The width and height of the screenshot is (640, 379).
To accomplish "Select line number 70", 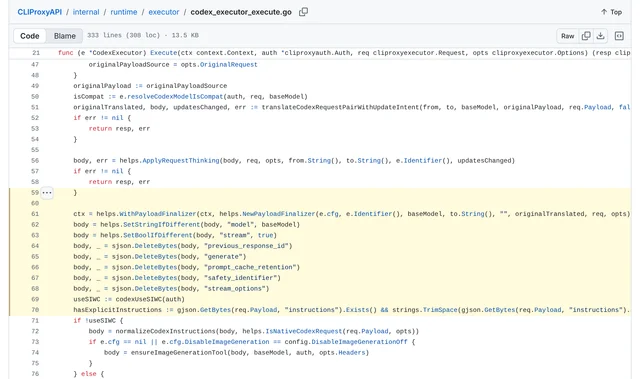I will (x=35, y=310).
